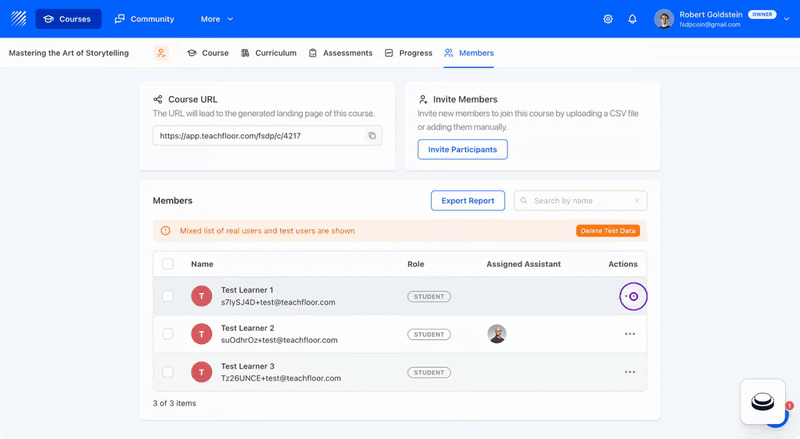Check the box for Test Learner 2
800x439 pixels.
pos(168,334)
